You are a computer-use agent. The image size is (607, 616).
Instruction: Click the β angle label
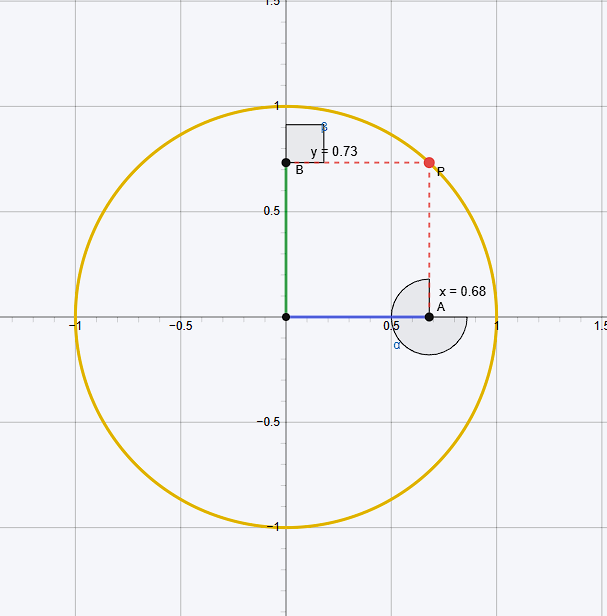click(x=324, y=127)
